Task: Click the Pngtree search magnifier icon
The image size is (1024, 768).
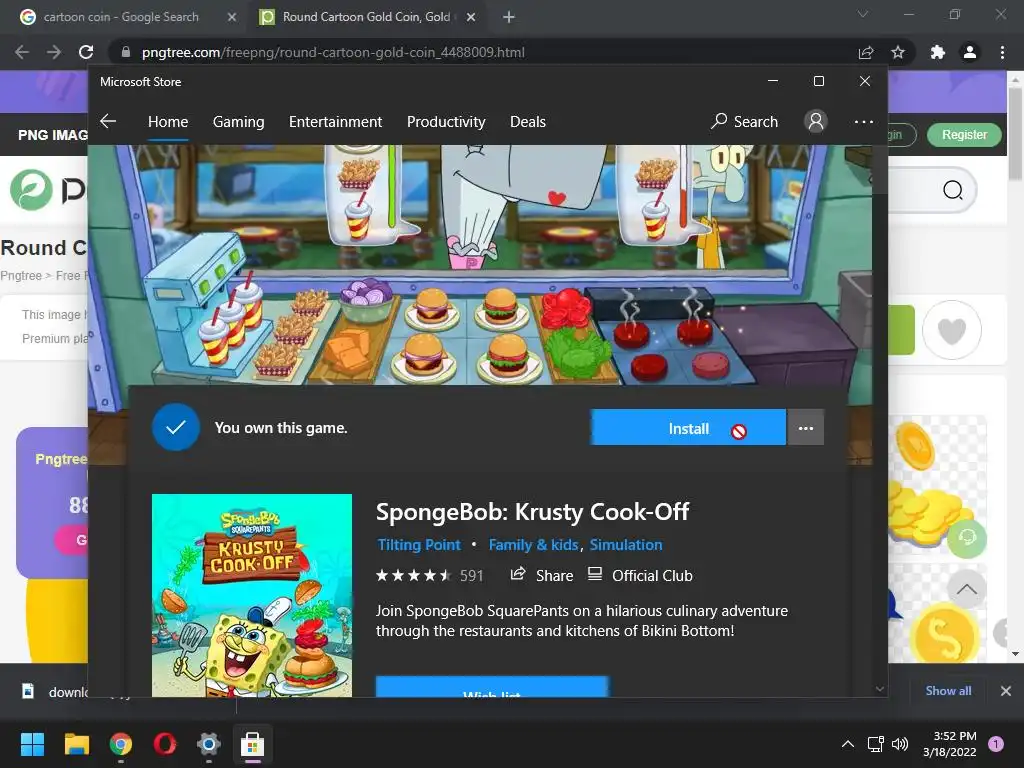Action: coord(953,190)
